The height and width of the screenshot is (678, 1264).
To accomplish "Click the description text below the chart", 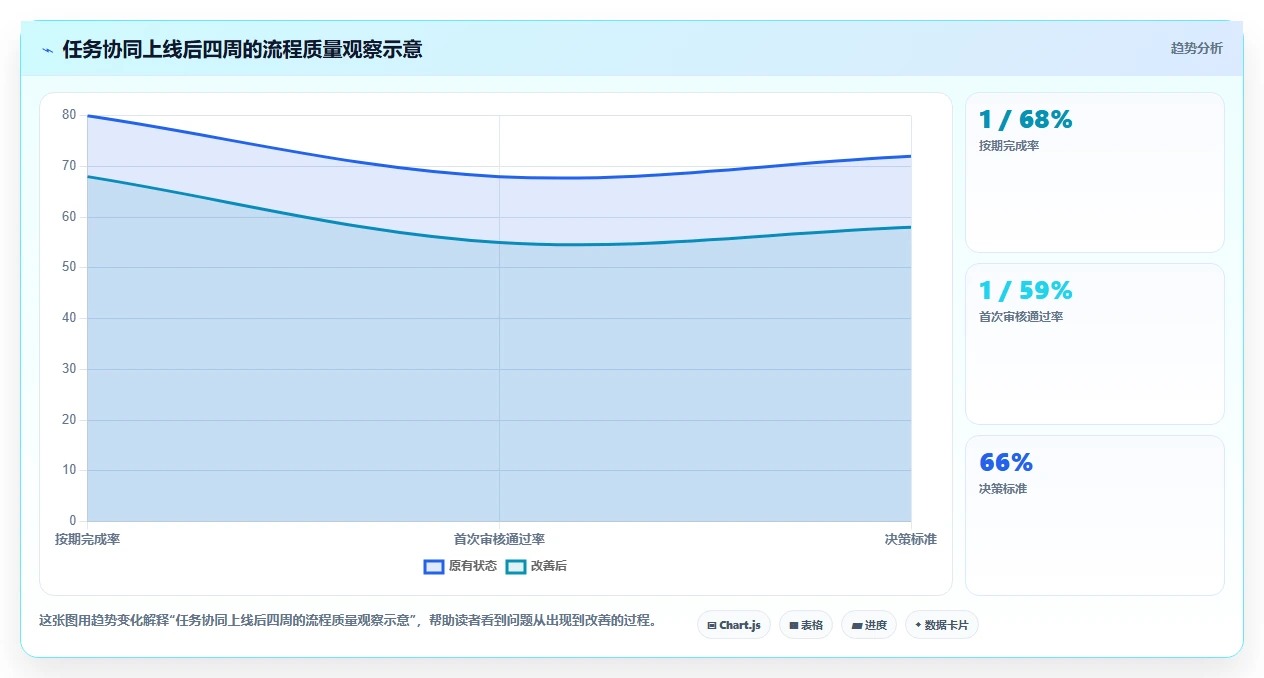I will pyautogui.click(x=348, y=620).
